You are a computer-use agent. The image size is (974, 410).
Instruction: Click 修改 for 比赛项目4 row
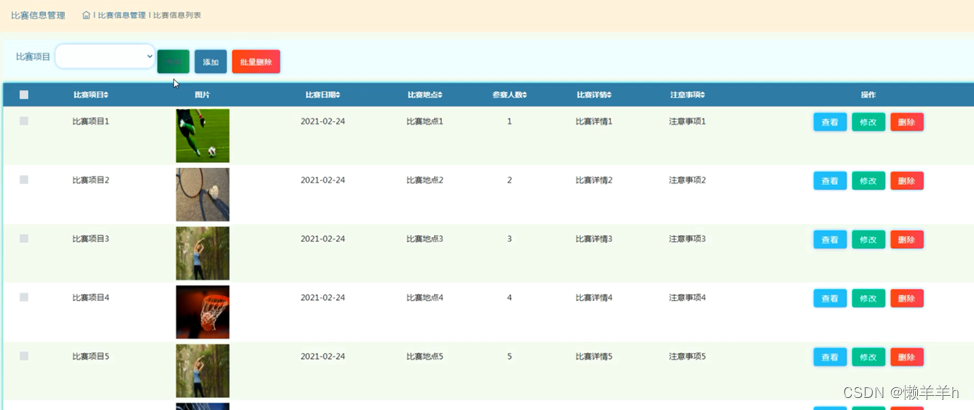click(x=868, y=299)
